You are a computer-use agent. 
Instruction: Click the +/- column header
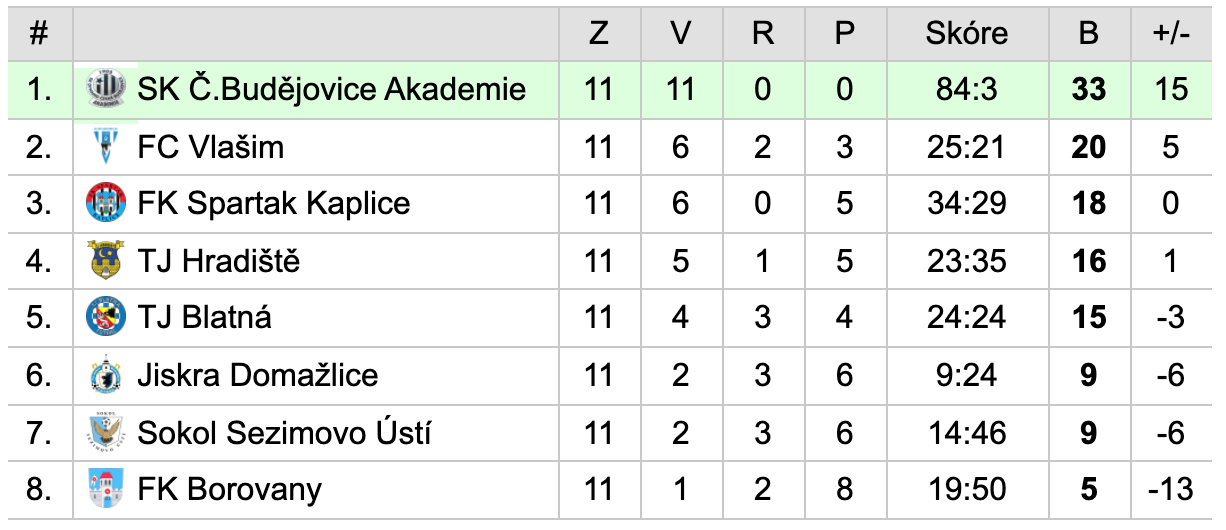(1171, 33)
